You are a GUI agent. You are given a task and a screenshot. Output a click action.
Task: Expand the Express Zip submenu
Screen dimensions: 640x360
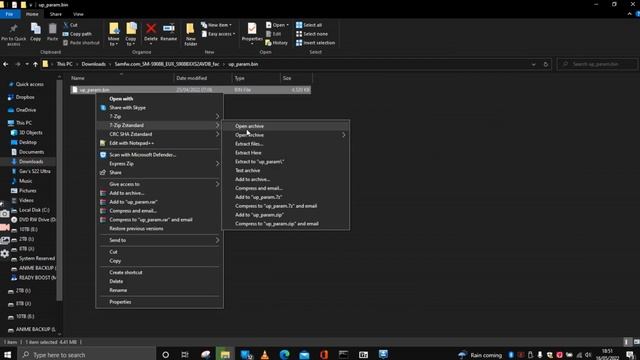[x=159, y=164]
